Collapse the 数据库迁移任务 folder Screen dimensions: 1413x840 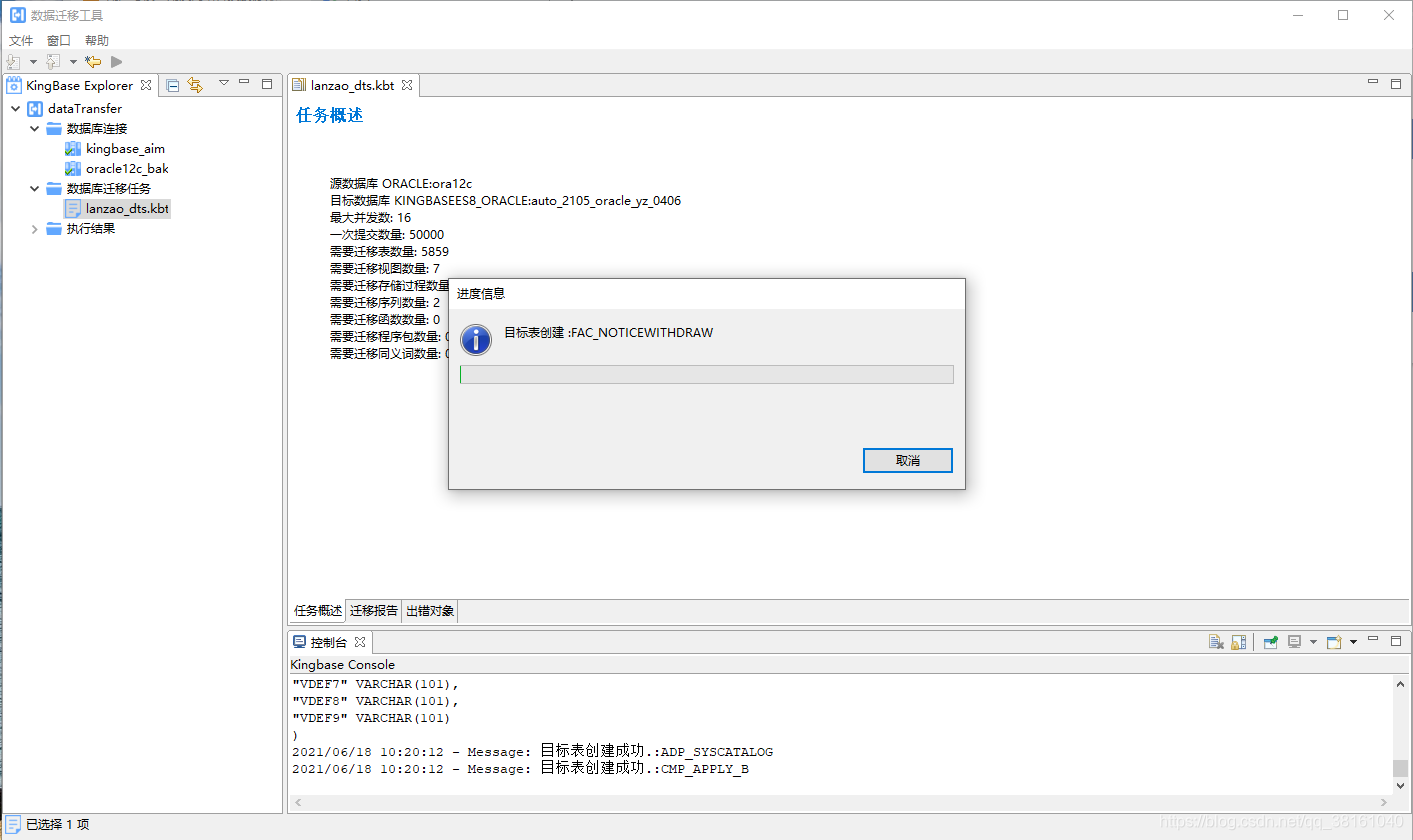(x=34, y=188)
